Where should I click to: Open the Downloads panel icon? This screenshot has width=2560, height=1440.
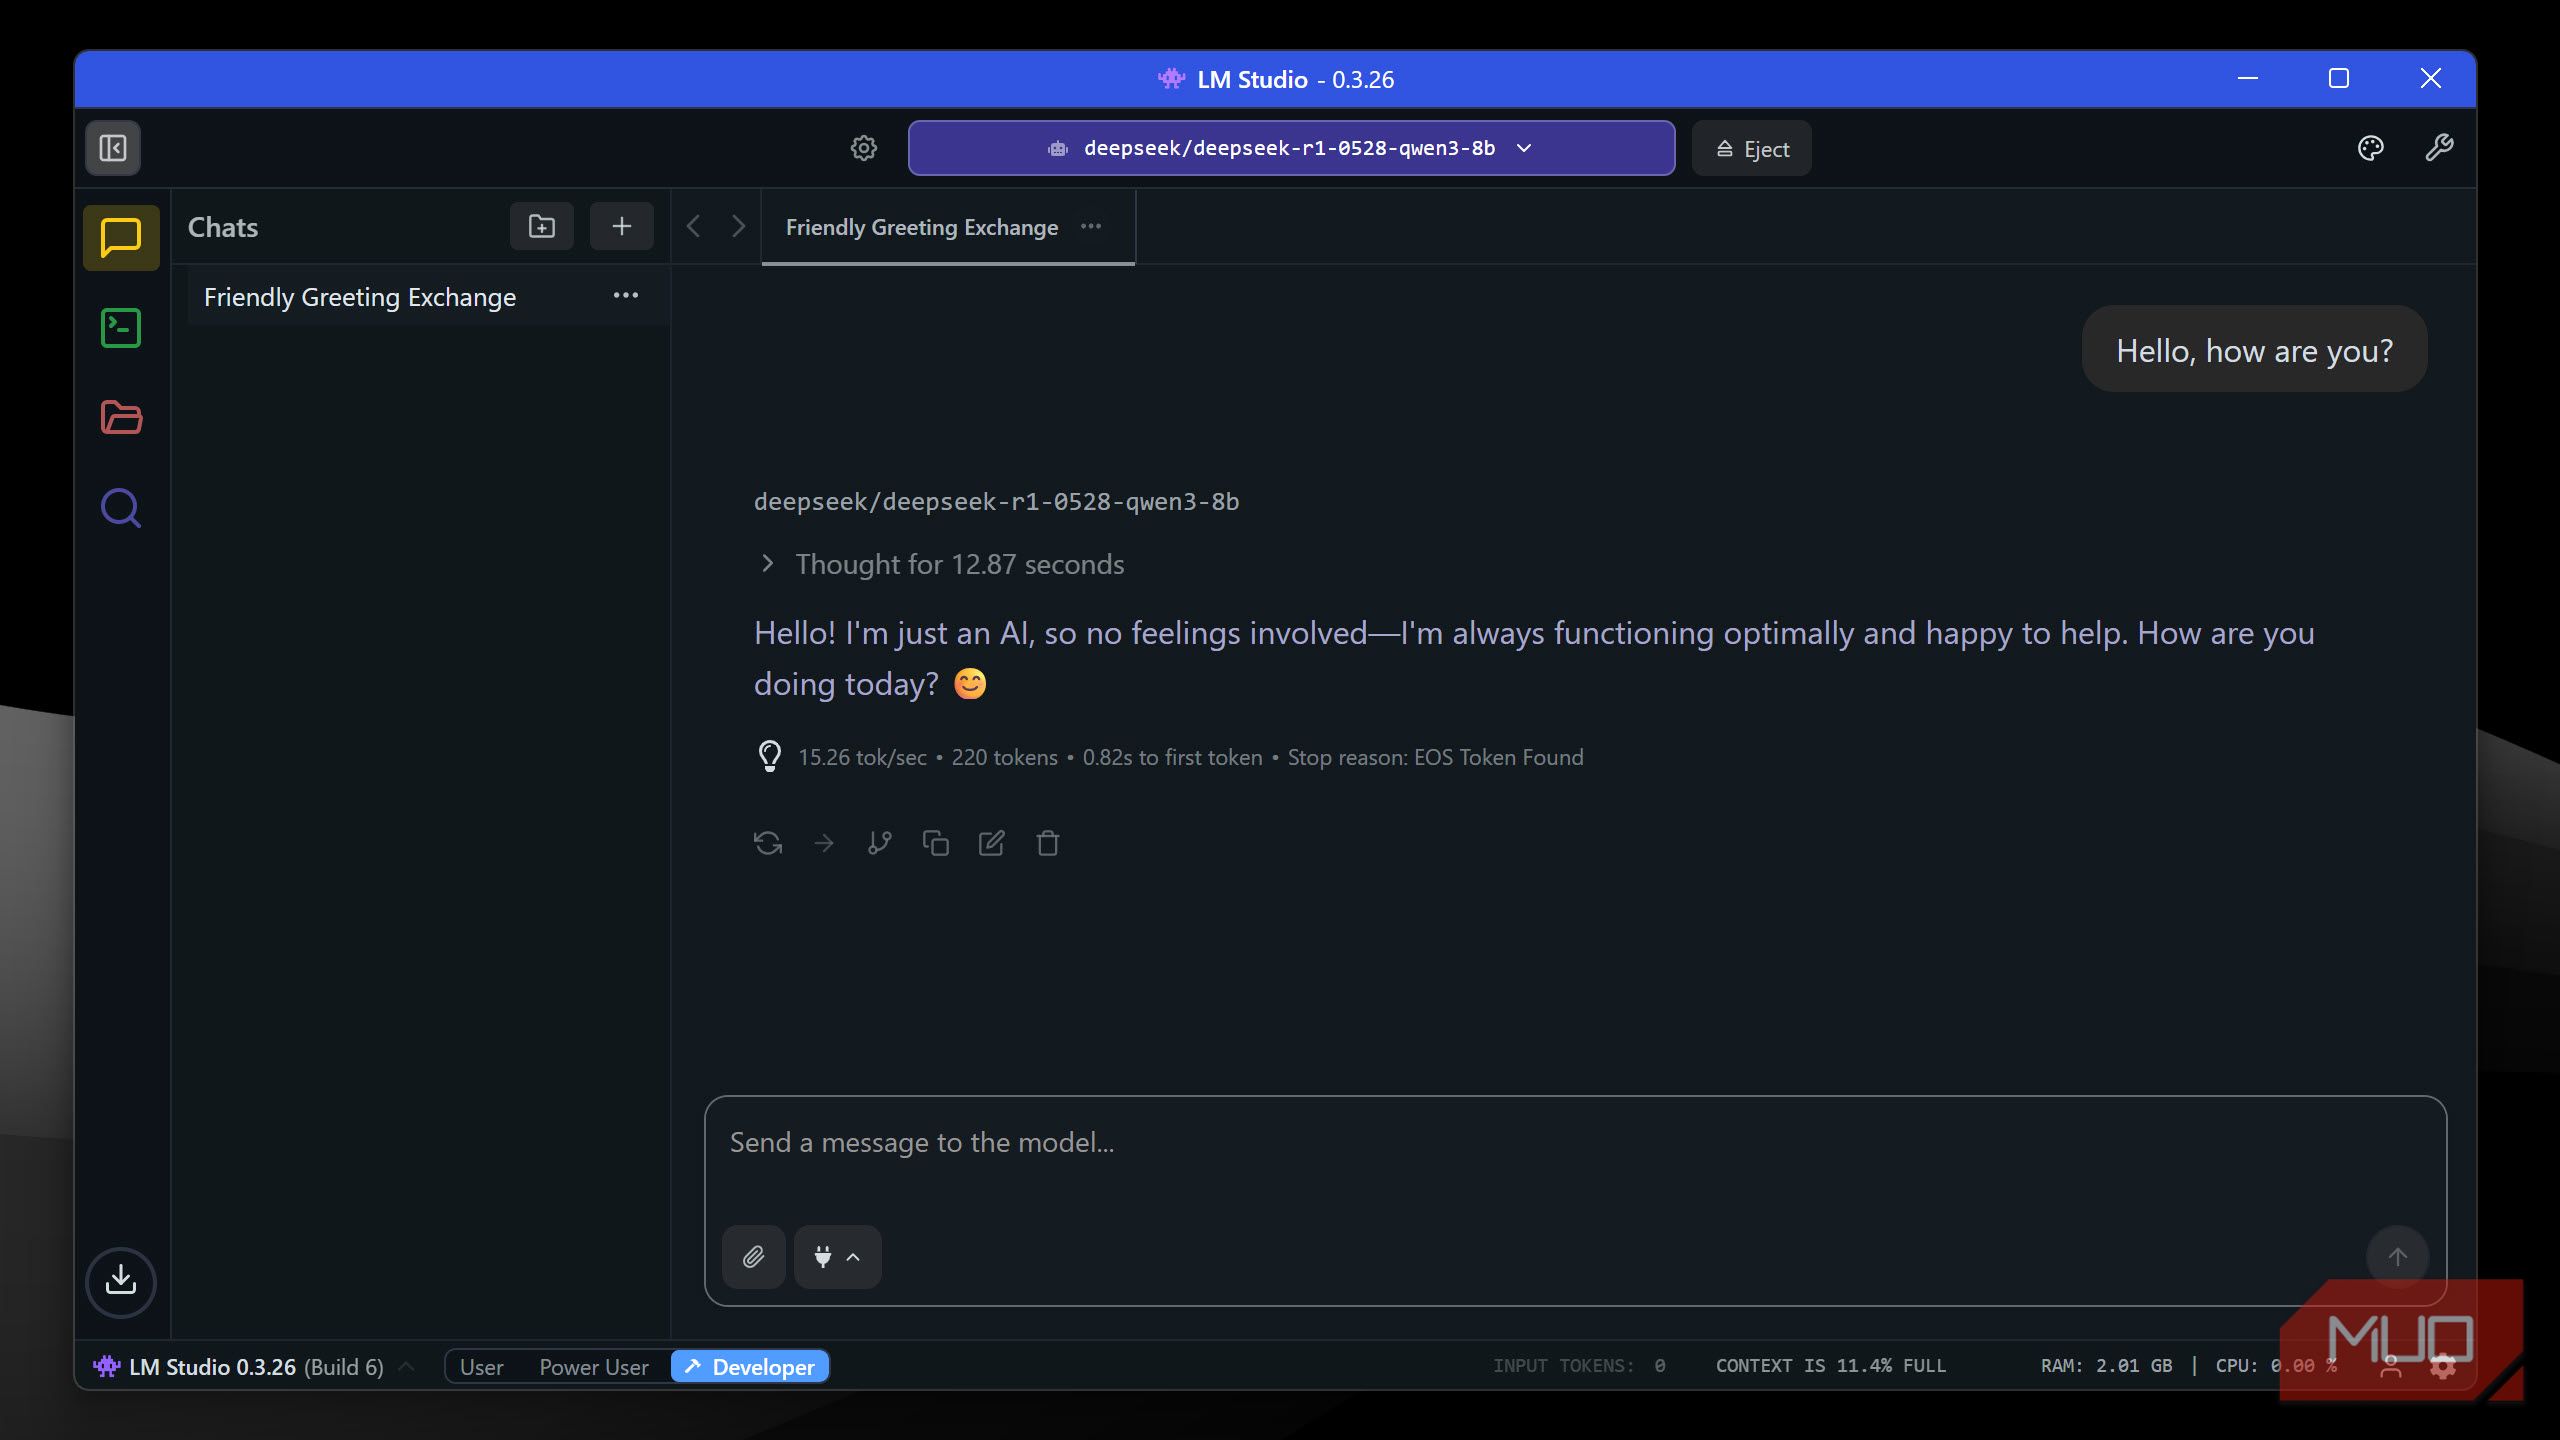point(121,1281)
